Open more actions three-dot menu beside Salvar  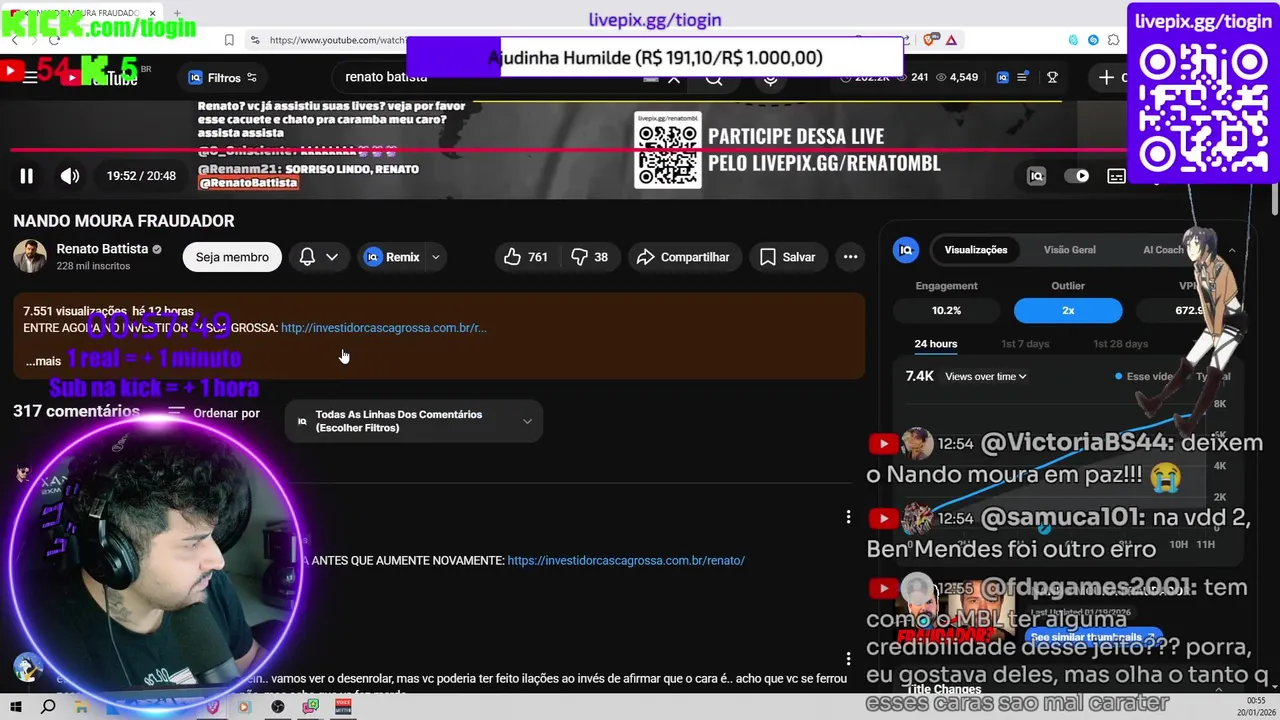[x=850, y=257]
